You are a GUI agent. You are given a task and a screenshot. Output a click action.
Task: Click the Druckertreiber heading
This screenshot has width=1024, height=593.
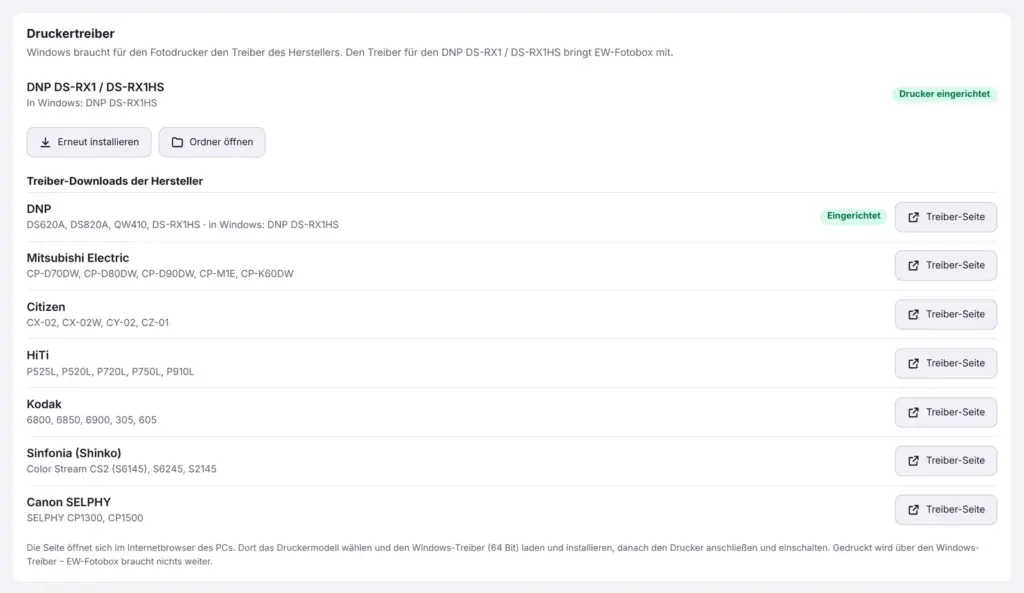(71, 33)
